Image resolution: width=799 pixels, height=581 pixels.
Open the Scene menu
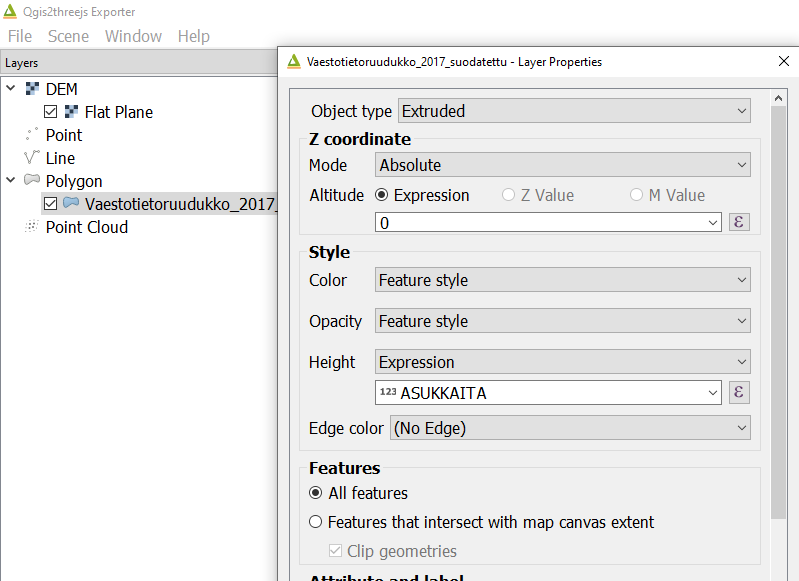(68, 36)
